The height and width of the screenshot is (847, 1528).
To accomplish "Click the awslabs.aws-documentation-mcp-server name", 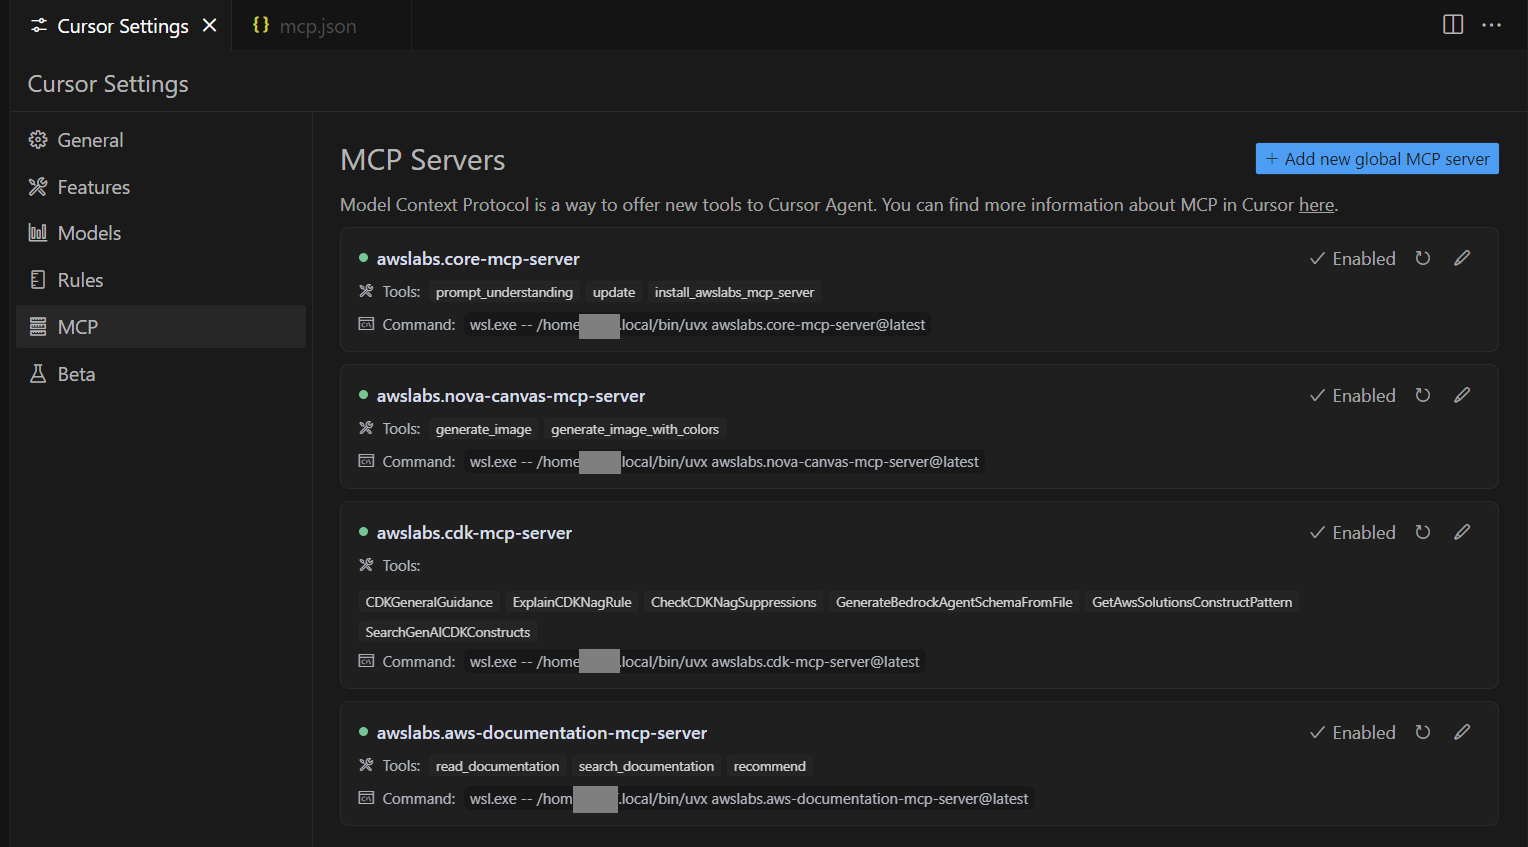I will point(542,733).
